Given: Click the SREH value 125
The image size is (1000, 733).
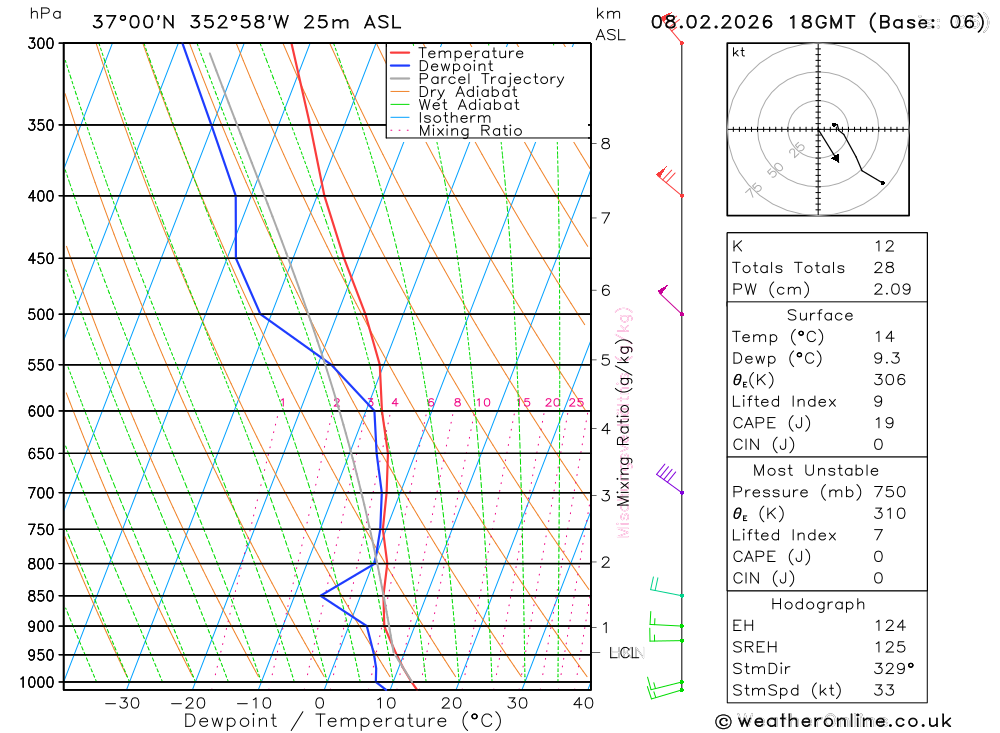Looking at the screenshot, I should [890, 648].
